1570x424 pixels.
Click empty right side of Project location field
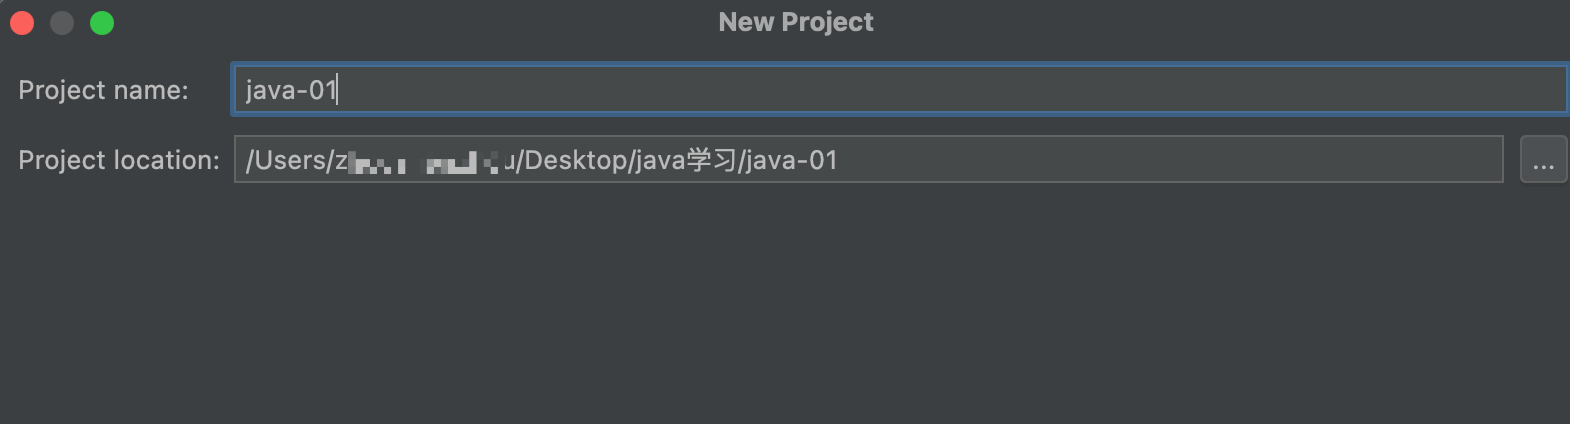(x=1170, y=160)
